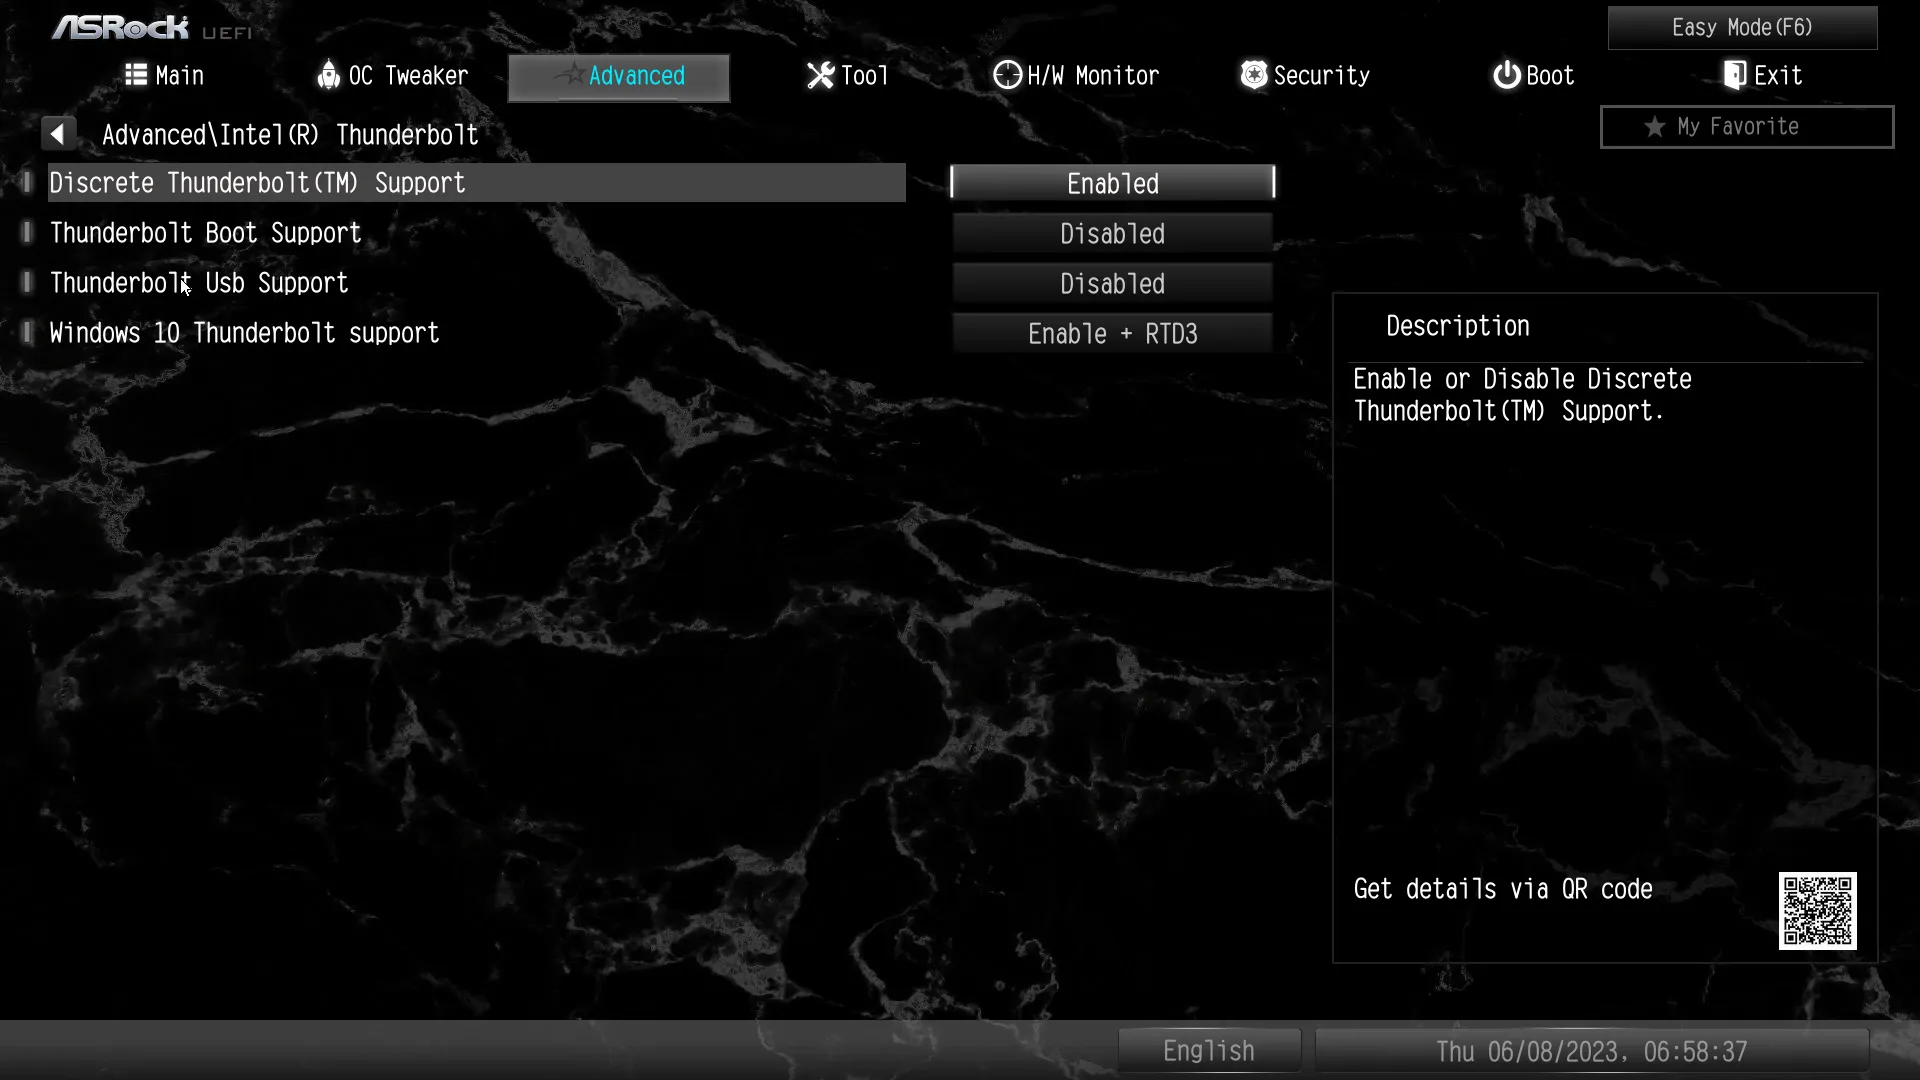Open the H/W Monitor tab

click(1076, 76)
